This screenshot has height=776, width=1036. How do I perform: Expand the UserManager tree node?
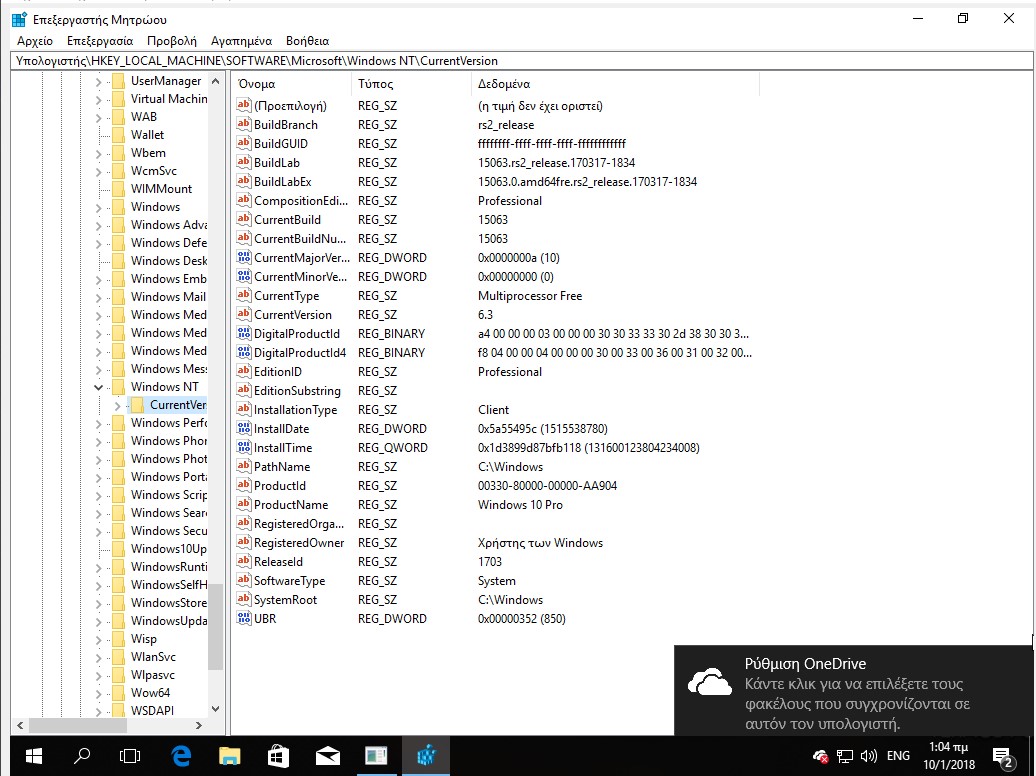click(98, 81)
